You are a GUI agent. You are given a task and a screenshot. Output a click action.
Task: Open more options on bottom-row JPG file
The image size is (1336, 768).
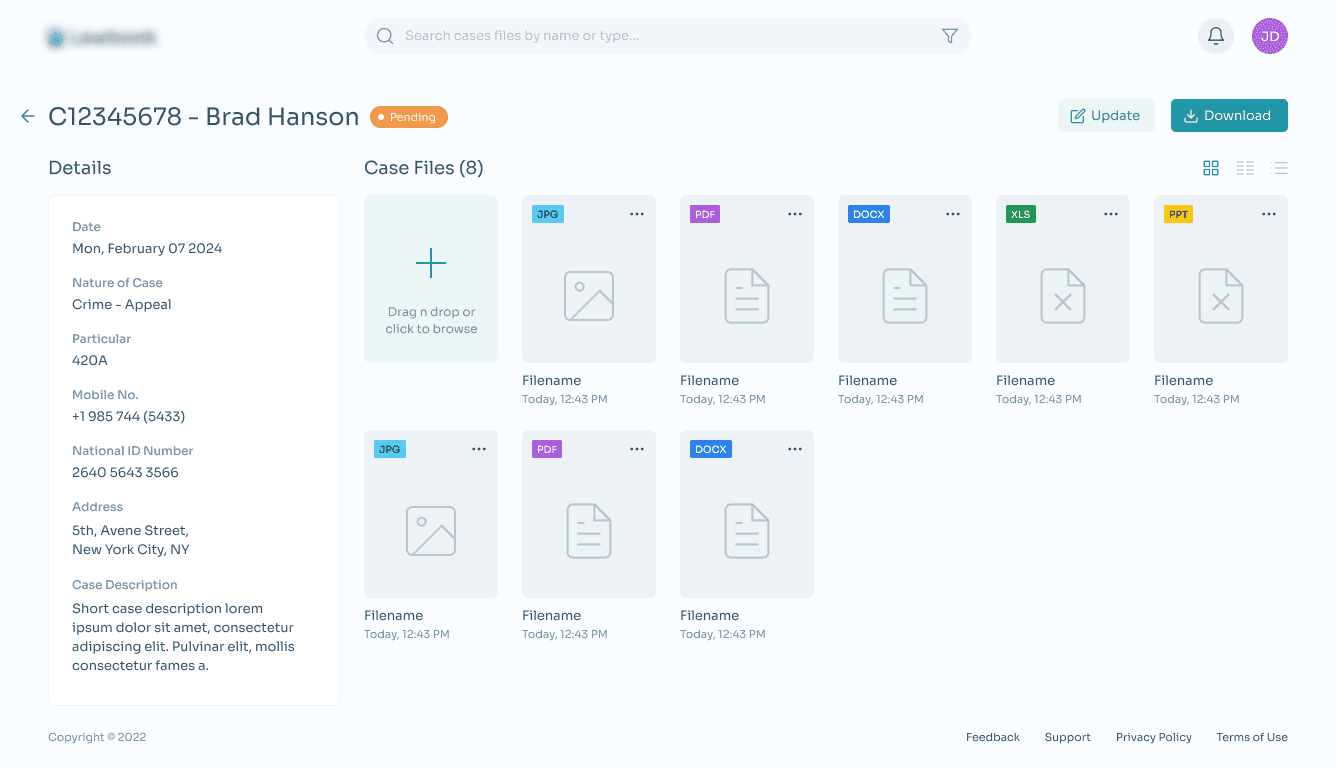click(479, 449)
